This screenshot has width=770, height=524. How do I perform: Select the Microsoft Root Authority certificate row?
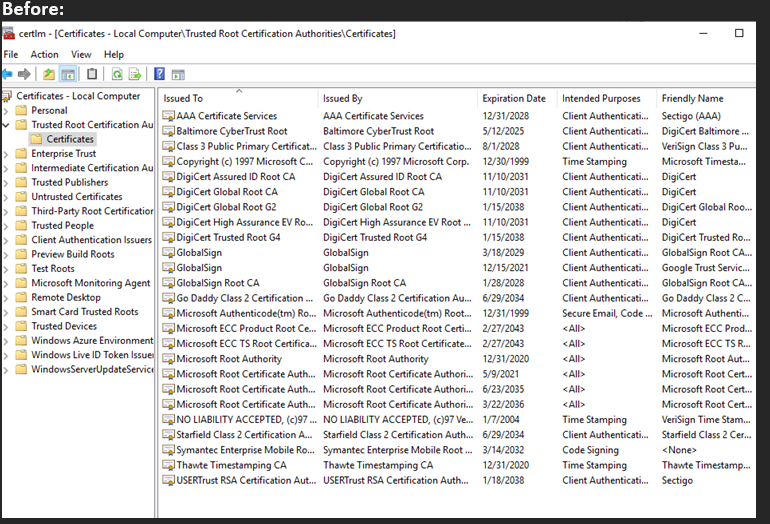click(x=229, y=359)
